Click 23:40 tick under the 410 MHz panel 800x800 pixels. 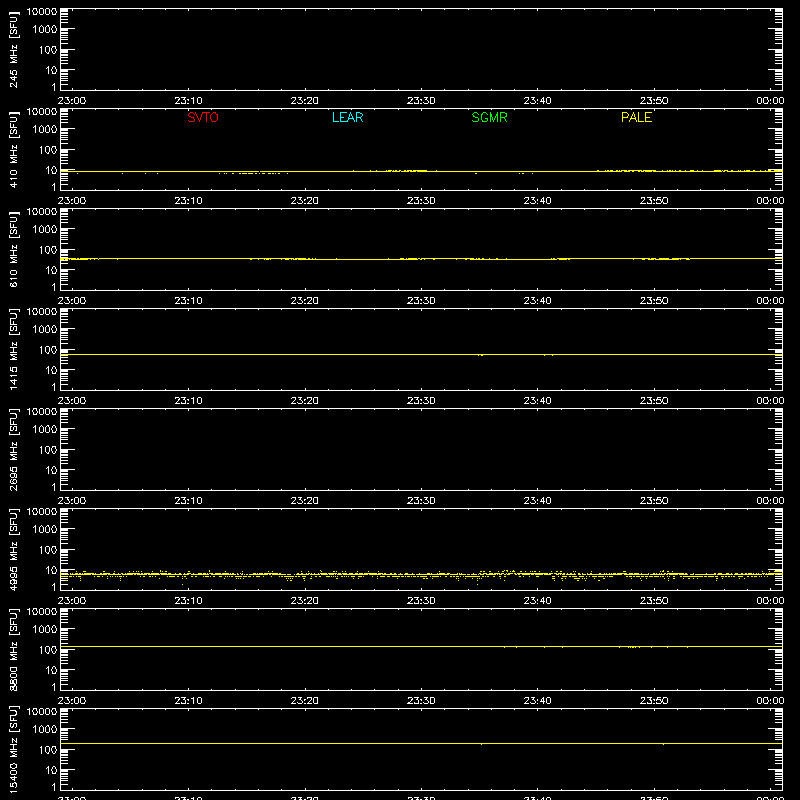click(x=537, y=201)
